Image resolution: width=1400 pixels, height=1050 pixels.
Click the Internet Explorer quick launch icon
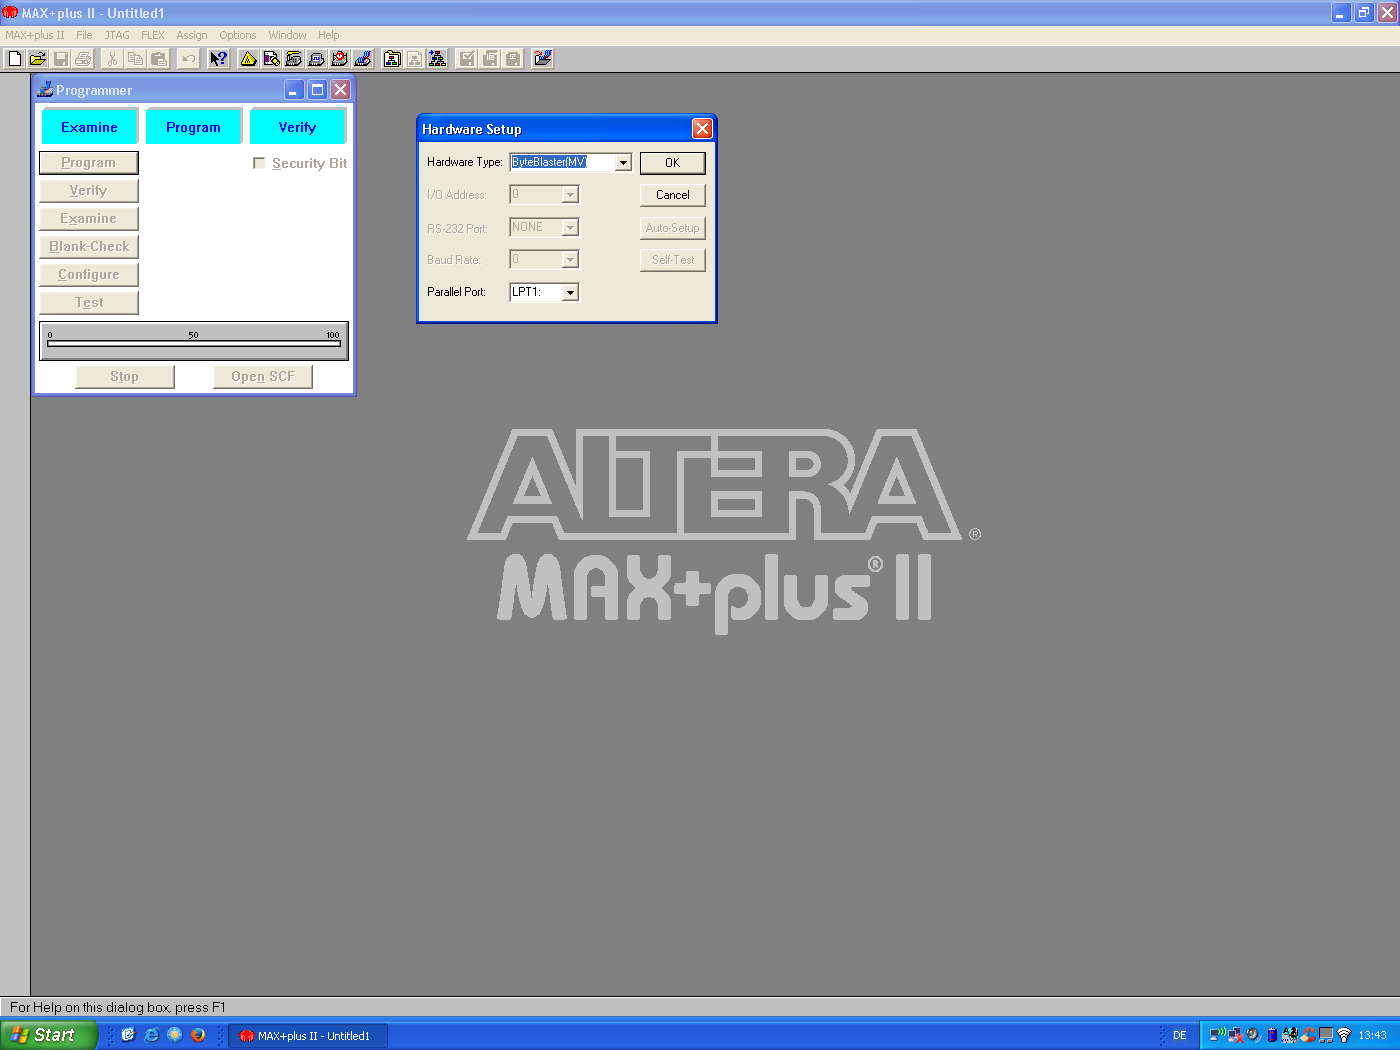pos(152,1035)
